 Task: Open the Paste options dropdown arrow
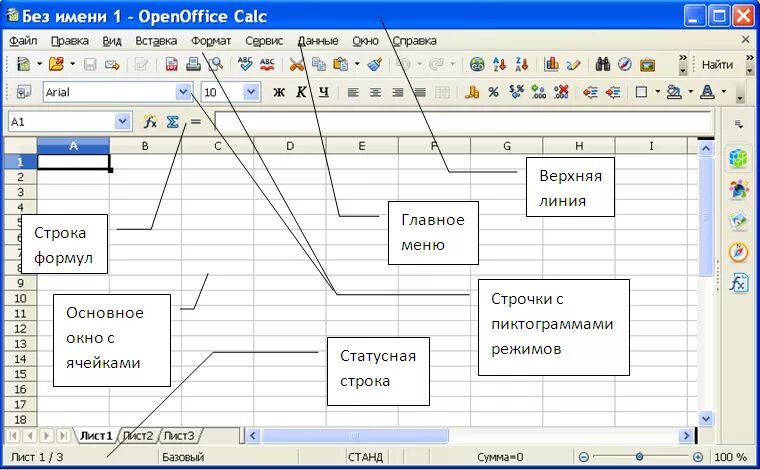(x=357, y=63)
